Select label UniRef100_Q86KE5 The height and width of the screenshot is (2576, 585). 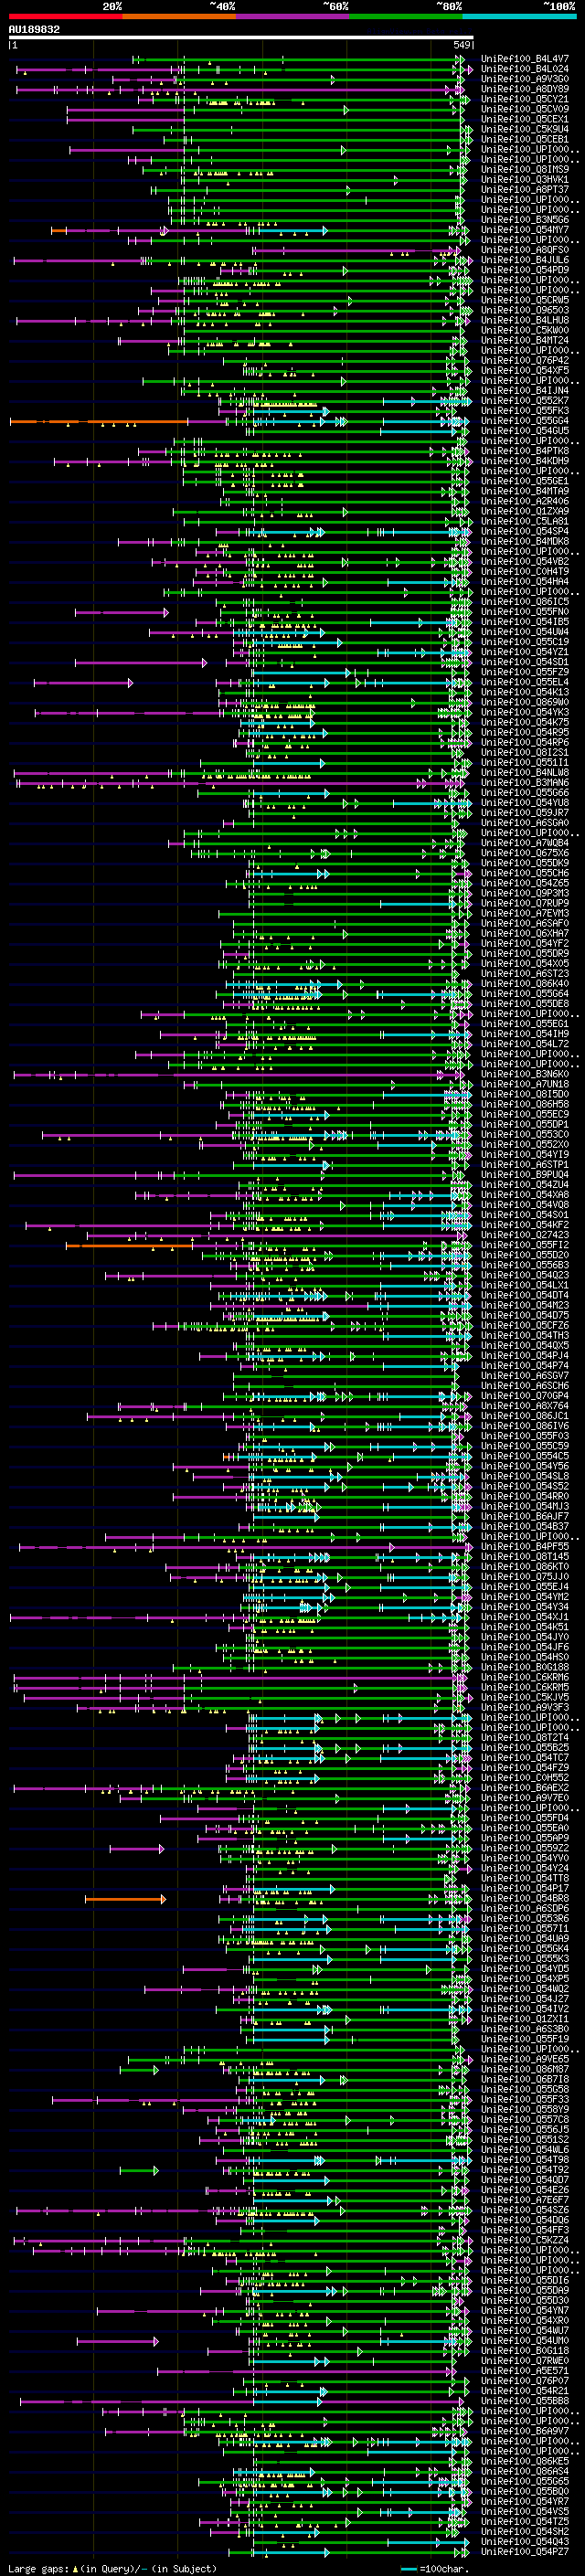tap(525, 2461)
